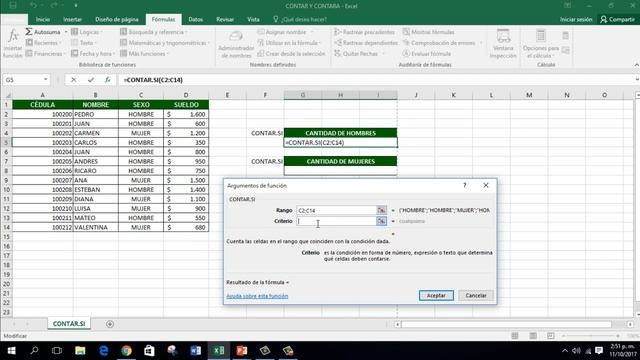Open the Revisar tab
The image size is (640, 360).
pyautogui.click(x=225, y=19)
